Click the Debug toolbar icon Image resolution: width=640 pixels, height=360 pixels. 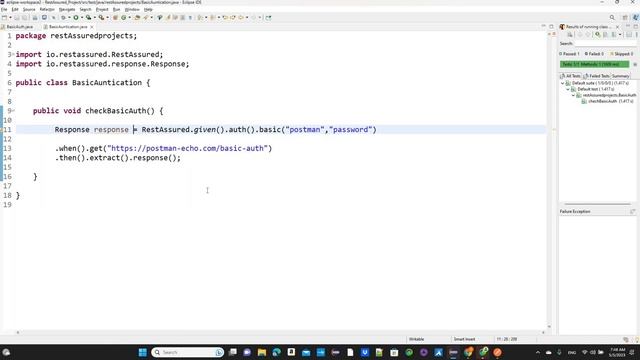(63, 18)
